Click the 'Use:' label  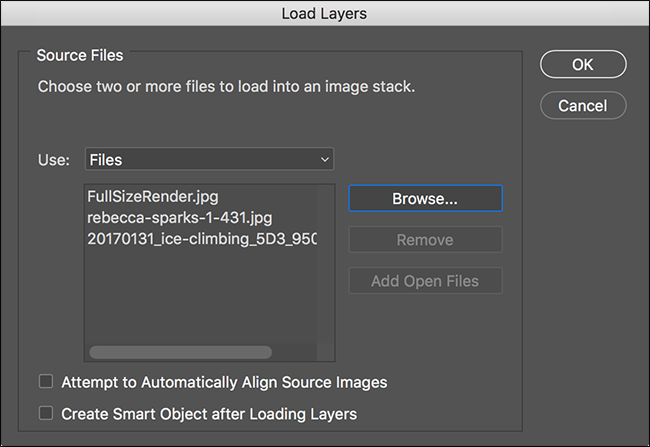(x=54, y=159)
